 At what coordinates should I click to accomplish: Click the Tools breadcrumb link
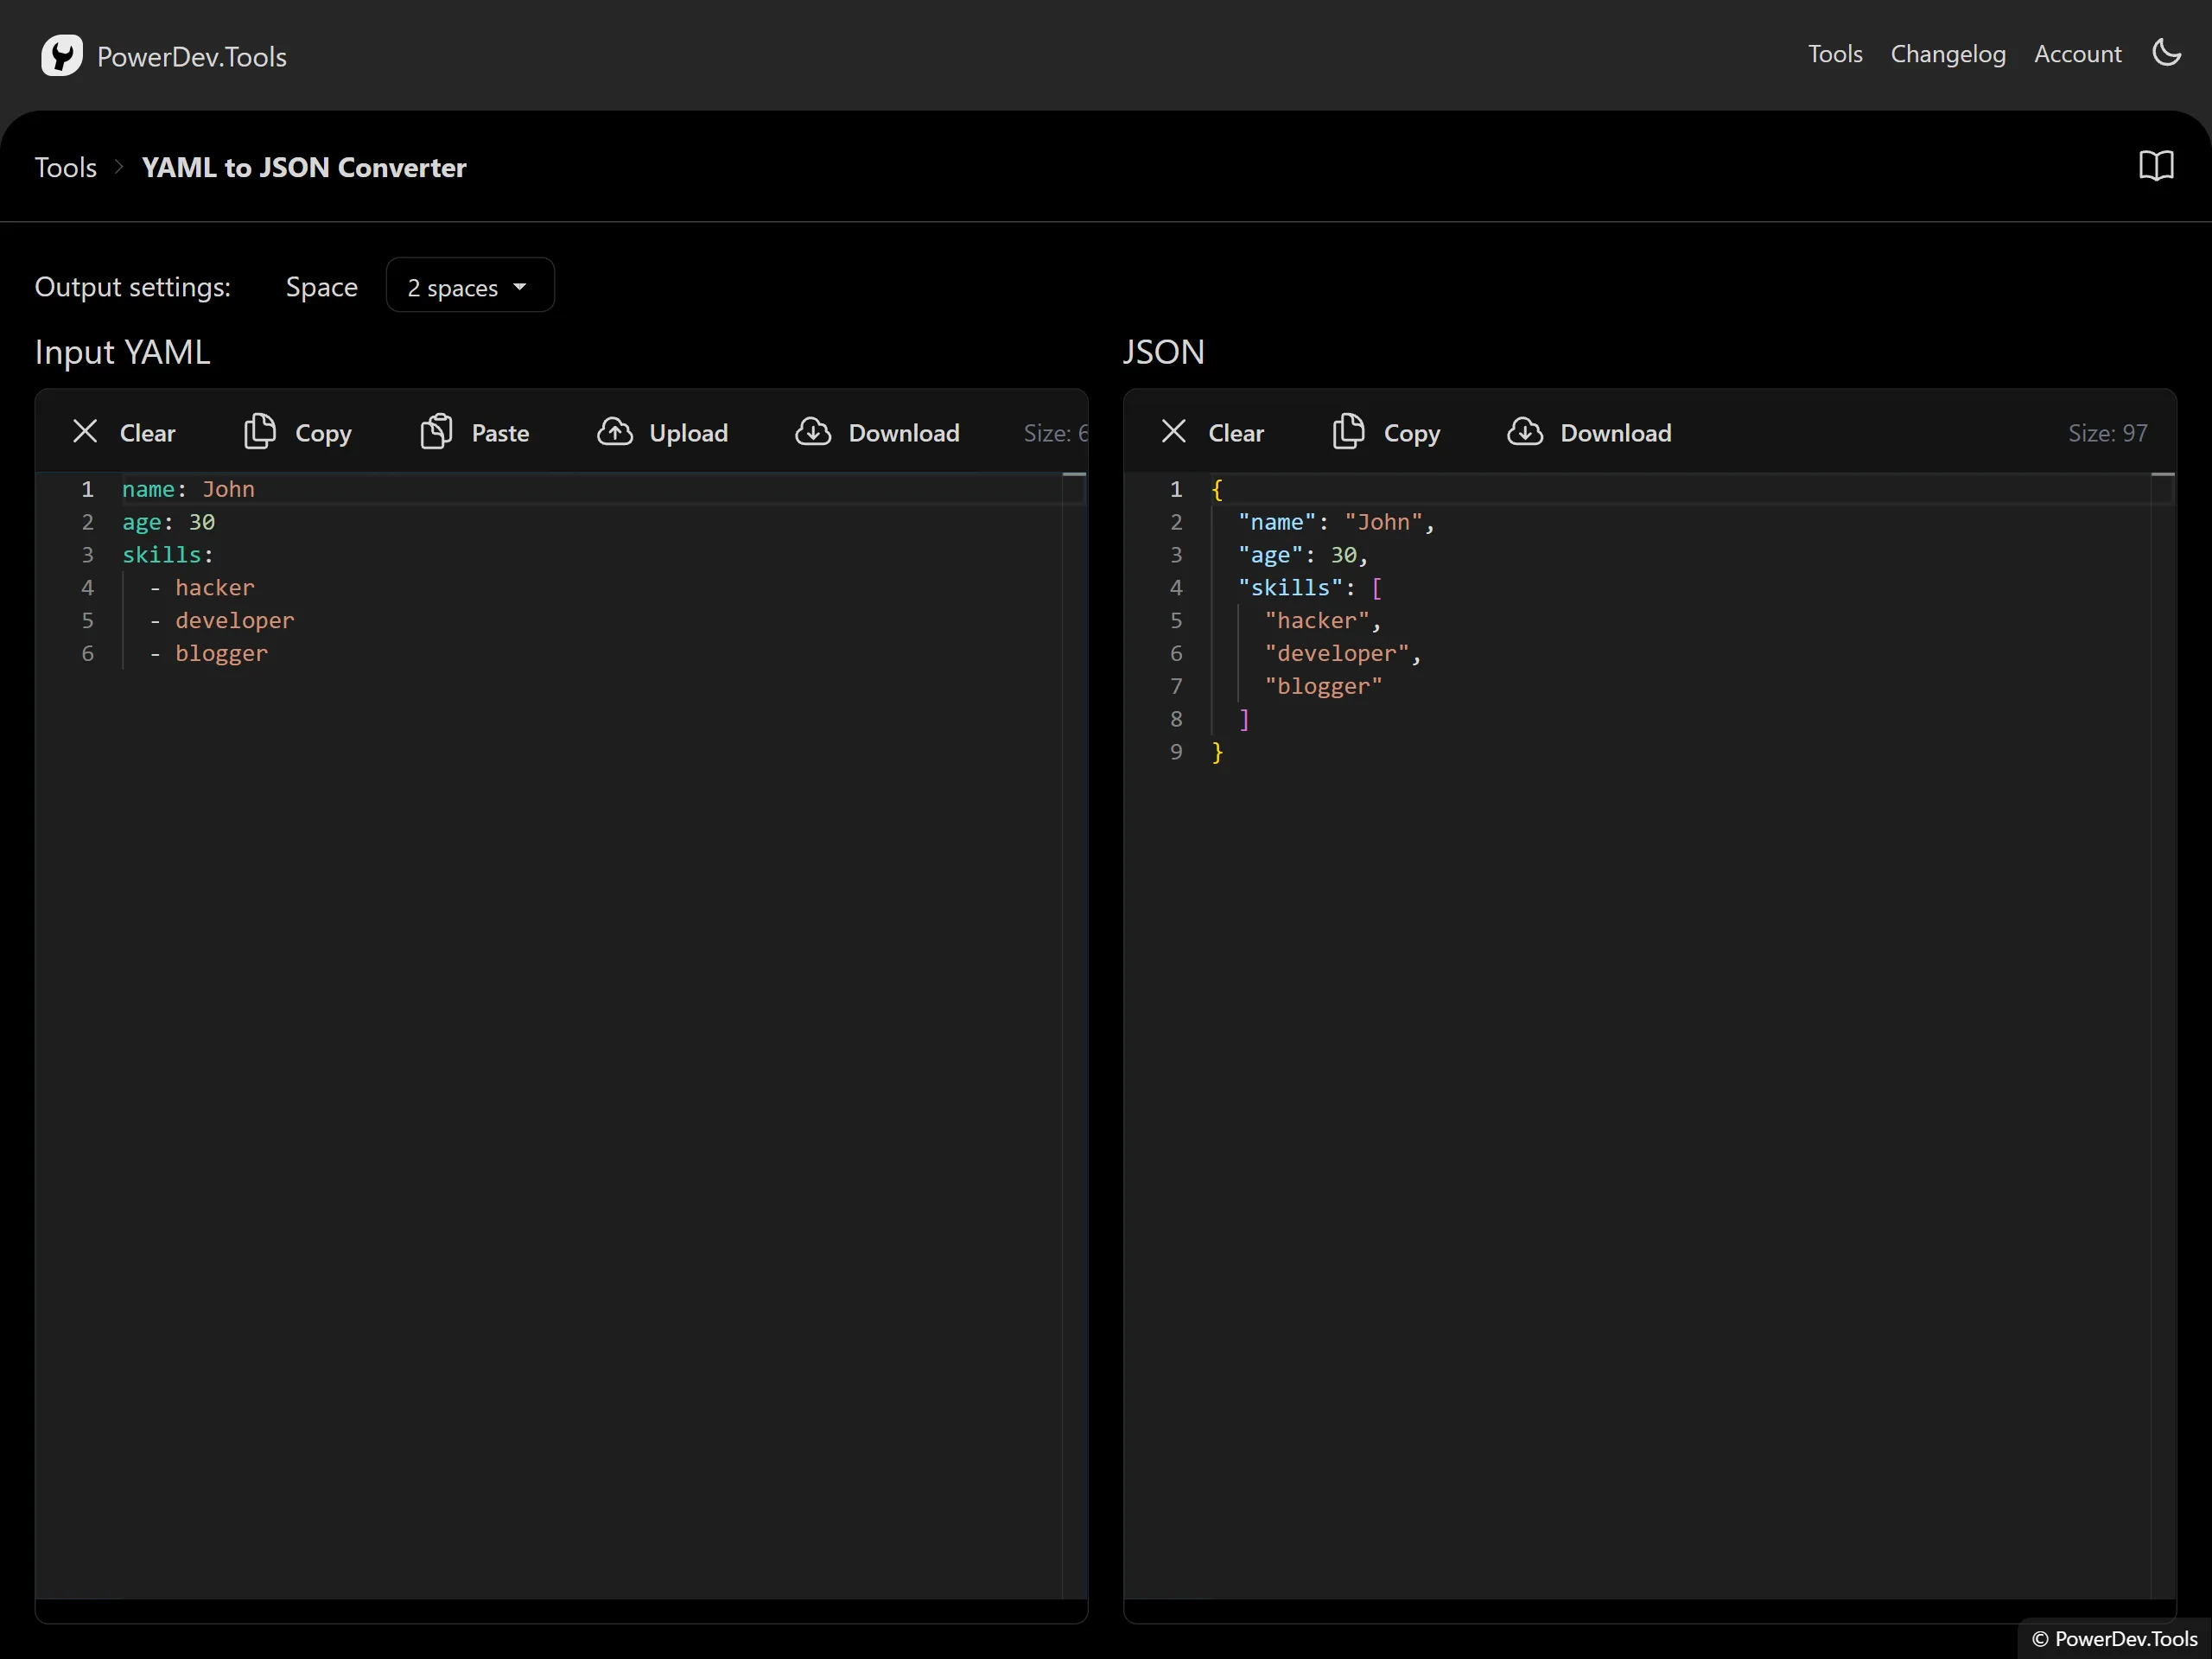tap(66, 167)
